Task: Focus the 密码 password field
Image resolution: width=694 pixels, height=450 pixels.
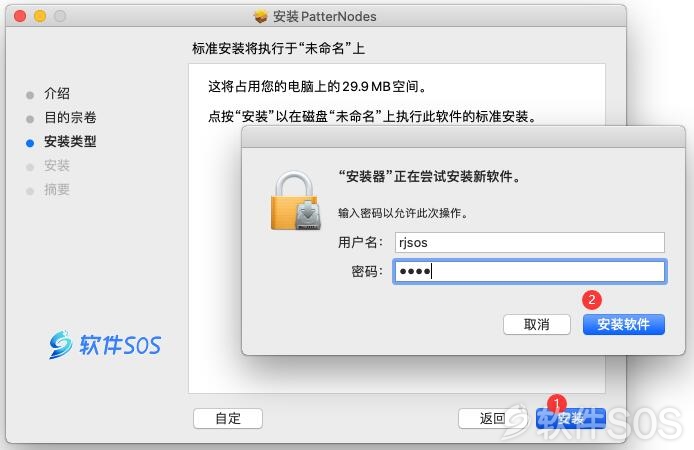Action: [529, 271]
